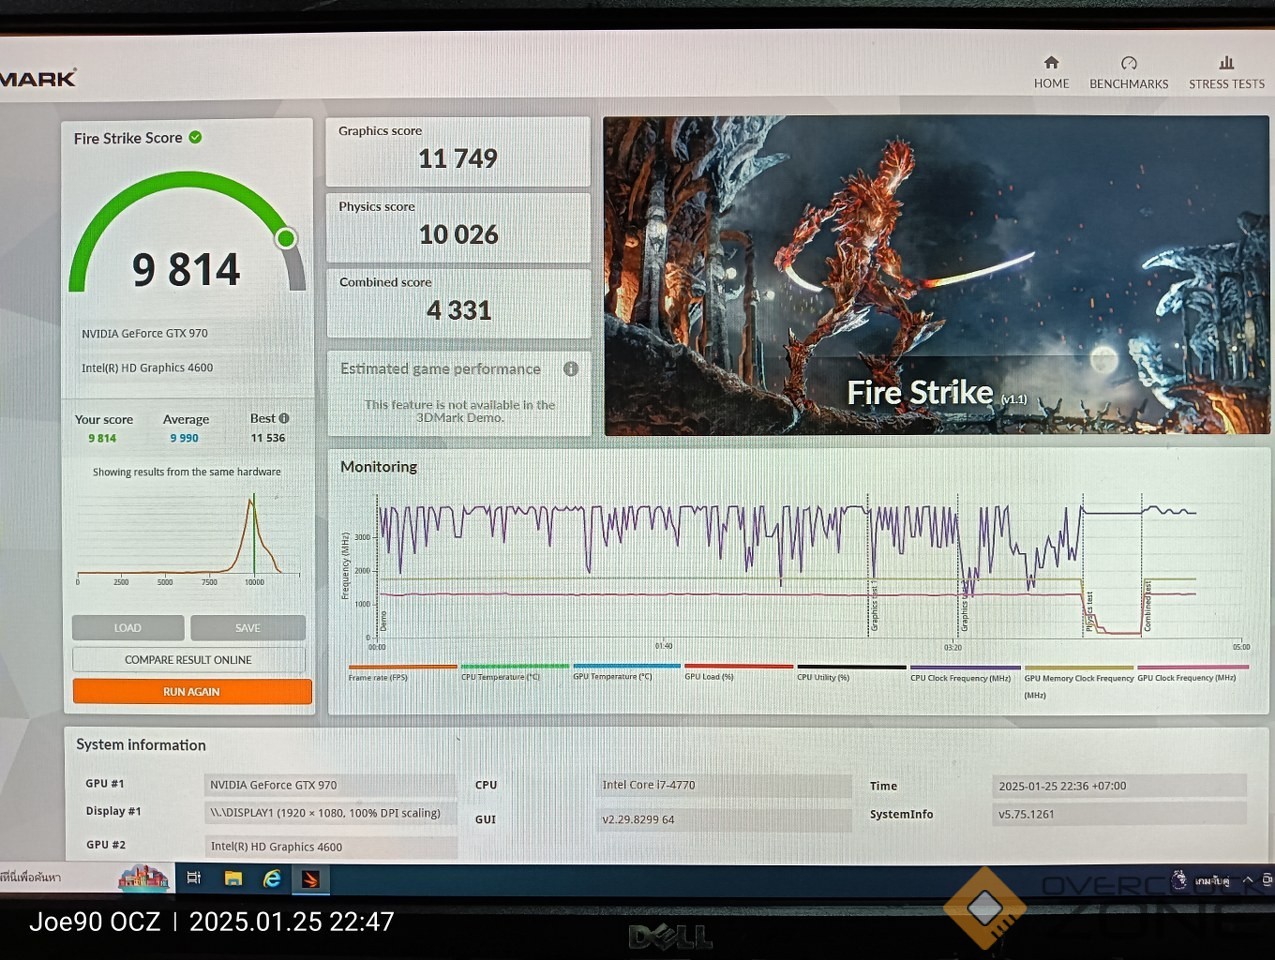Click the Fire Strike preview image

pos(936,276)
